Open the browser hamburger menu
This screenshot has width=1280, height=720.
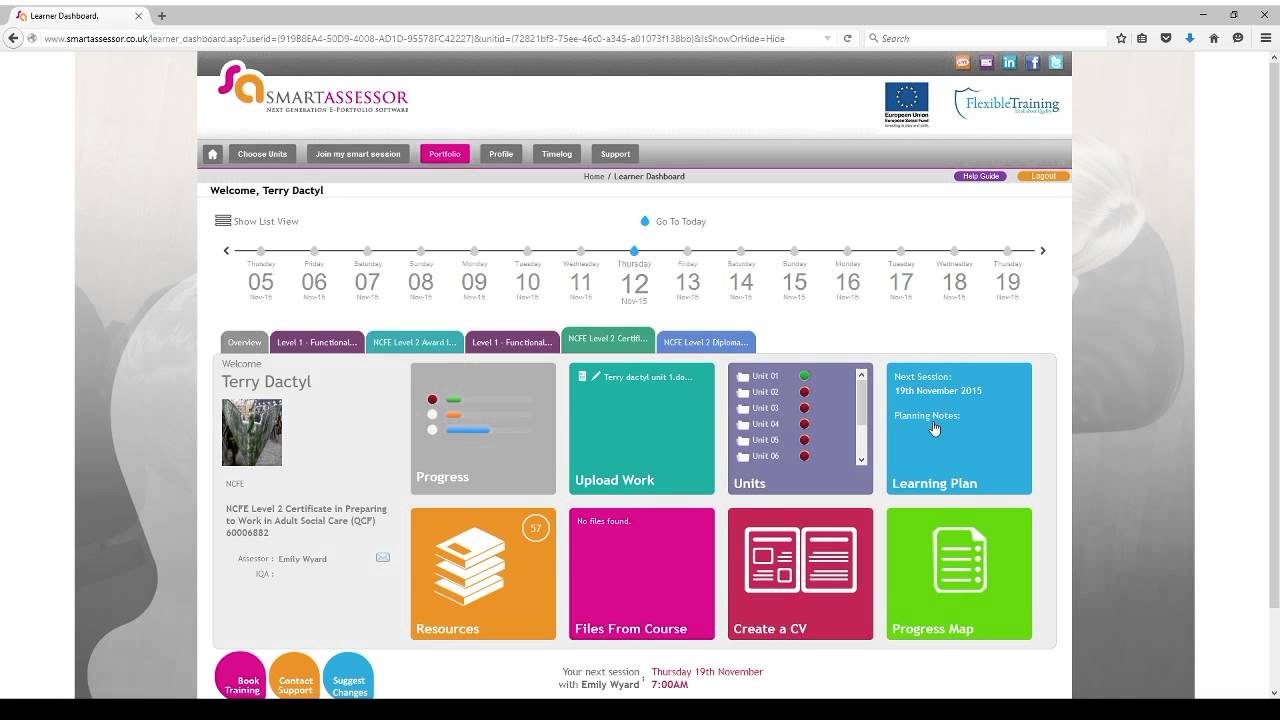1264,38
